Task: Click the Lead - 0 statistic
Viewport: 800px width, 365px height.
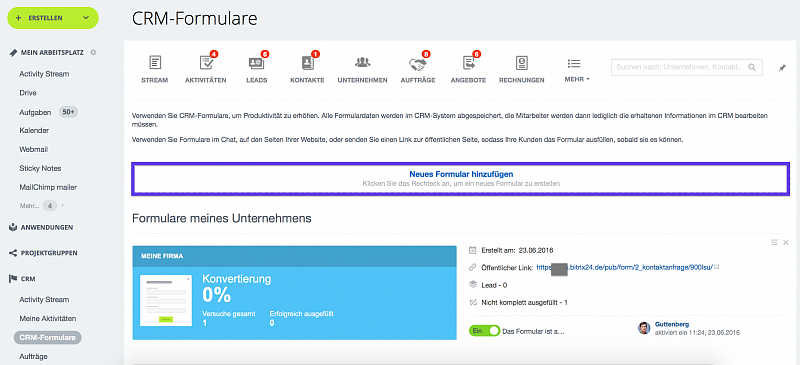Action: click(494, 285)
